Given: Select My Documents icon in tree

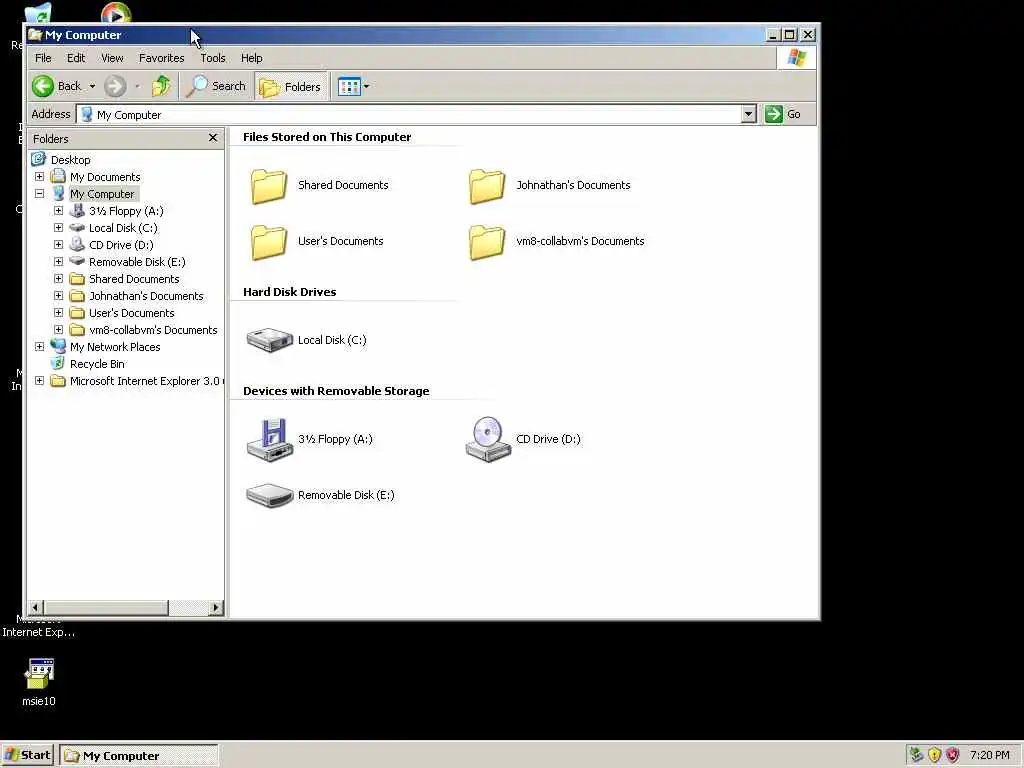Looking at the screenshot, I should [58, 176].
